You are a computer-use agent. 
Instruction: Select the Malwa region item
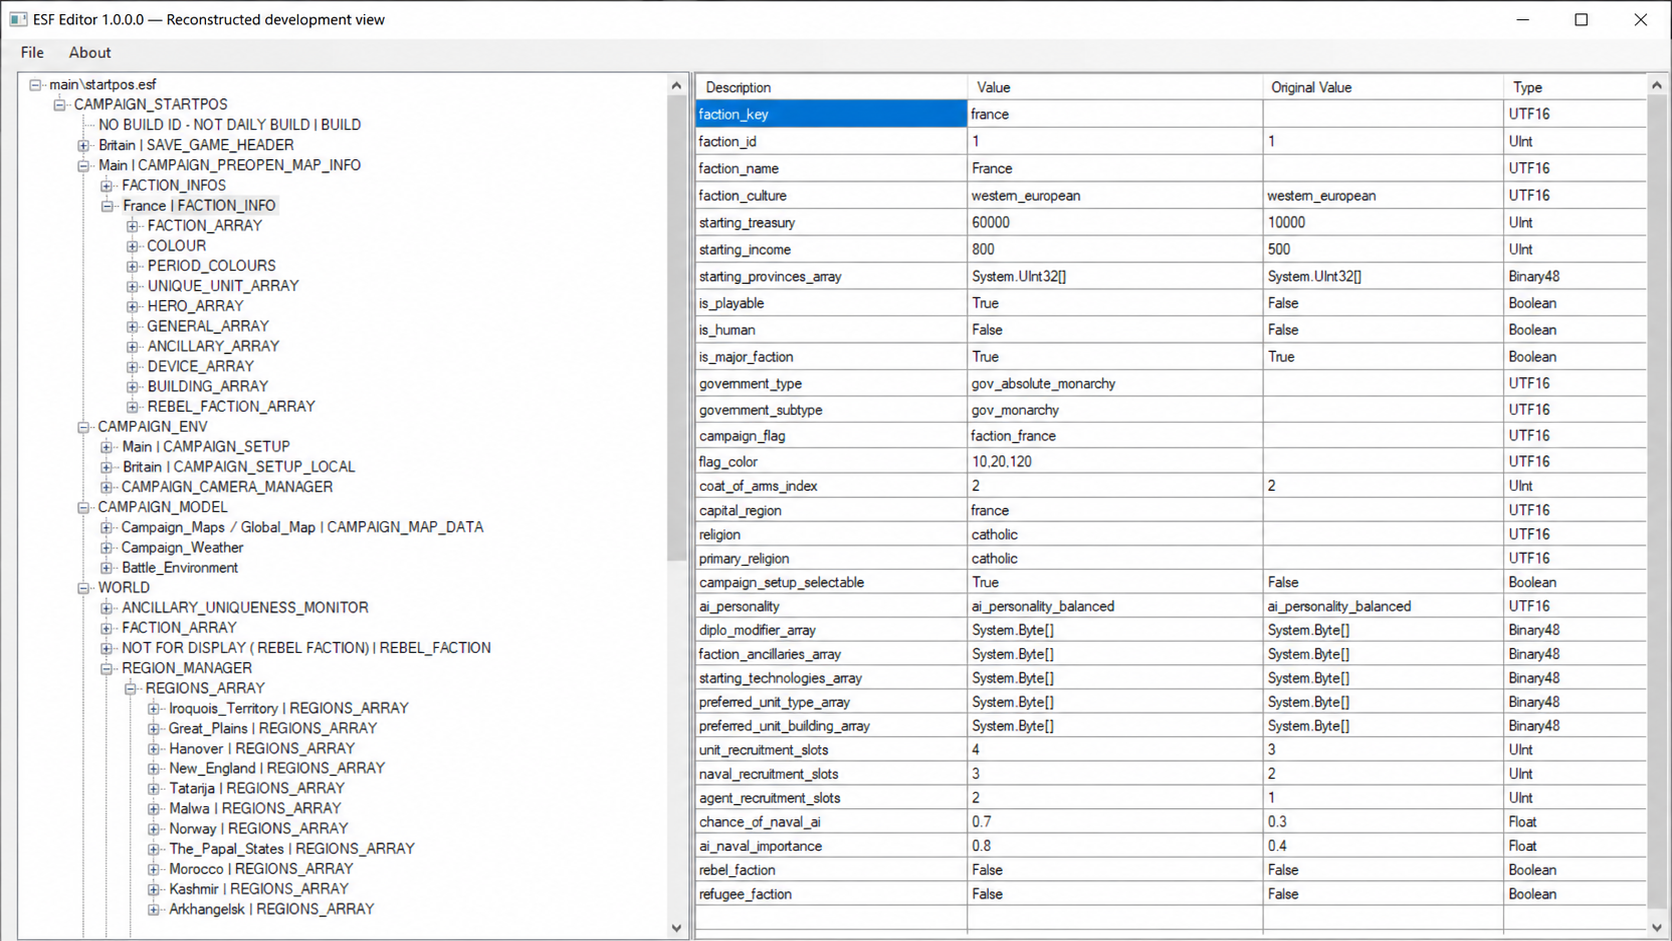click(x=255, y=809)
